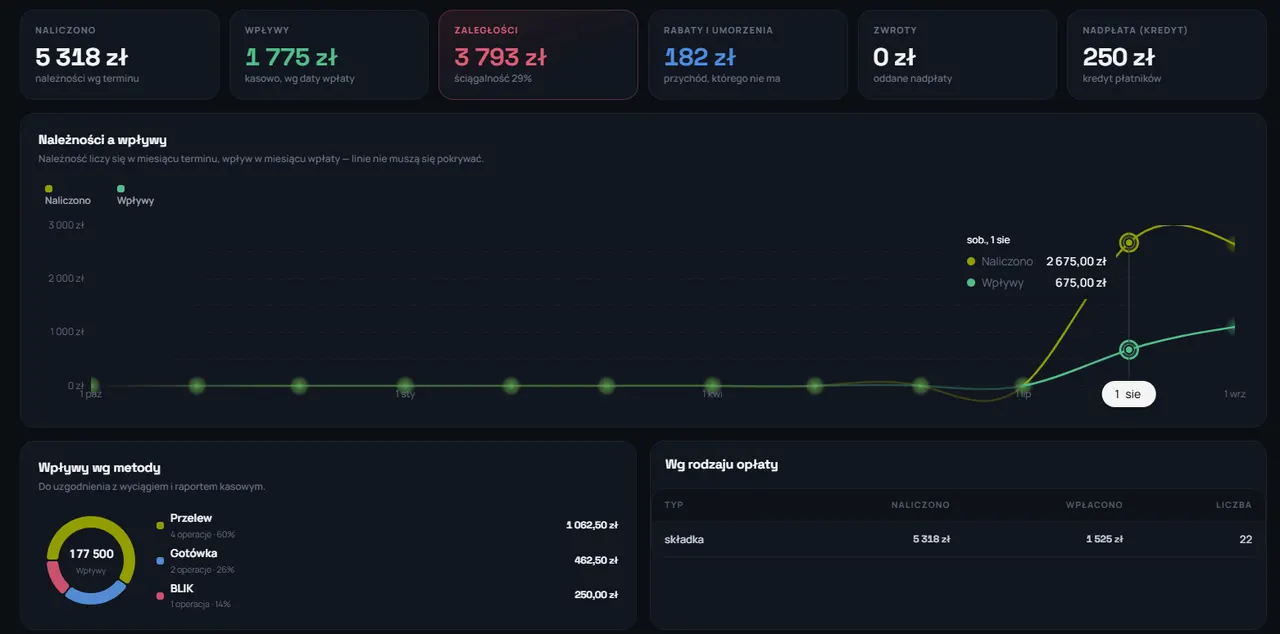Click the BLIK color square in method list

coord(160,596)
